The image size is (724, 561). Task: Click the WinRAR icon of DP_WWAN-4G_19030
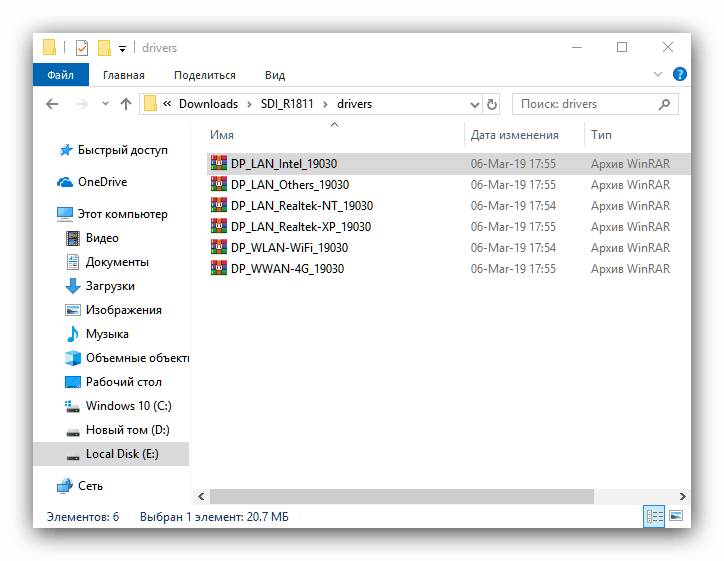[218, 268]
